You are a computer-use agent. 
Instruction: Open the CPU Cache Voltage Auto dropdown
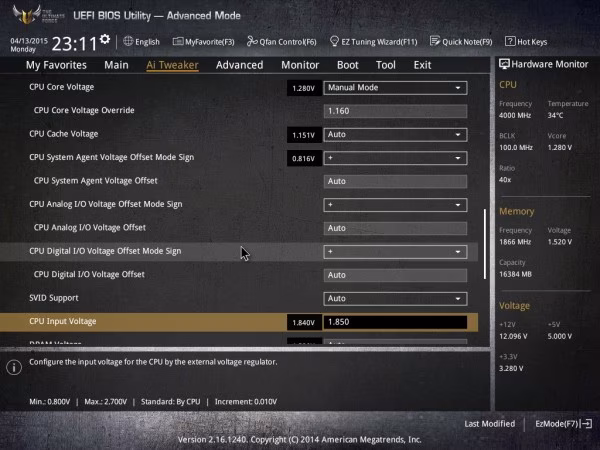tap(395, 135)
